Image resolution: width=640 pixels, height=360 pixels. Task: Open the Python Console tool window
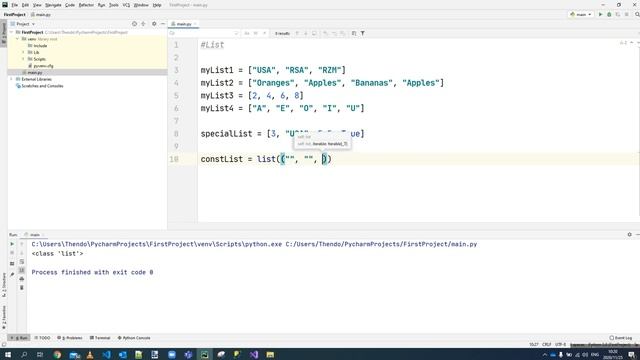click(134, 338)
